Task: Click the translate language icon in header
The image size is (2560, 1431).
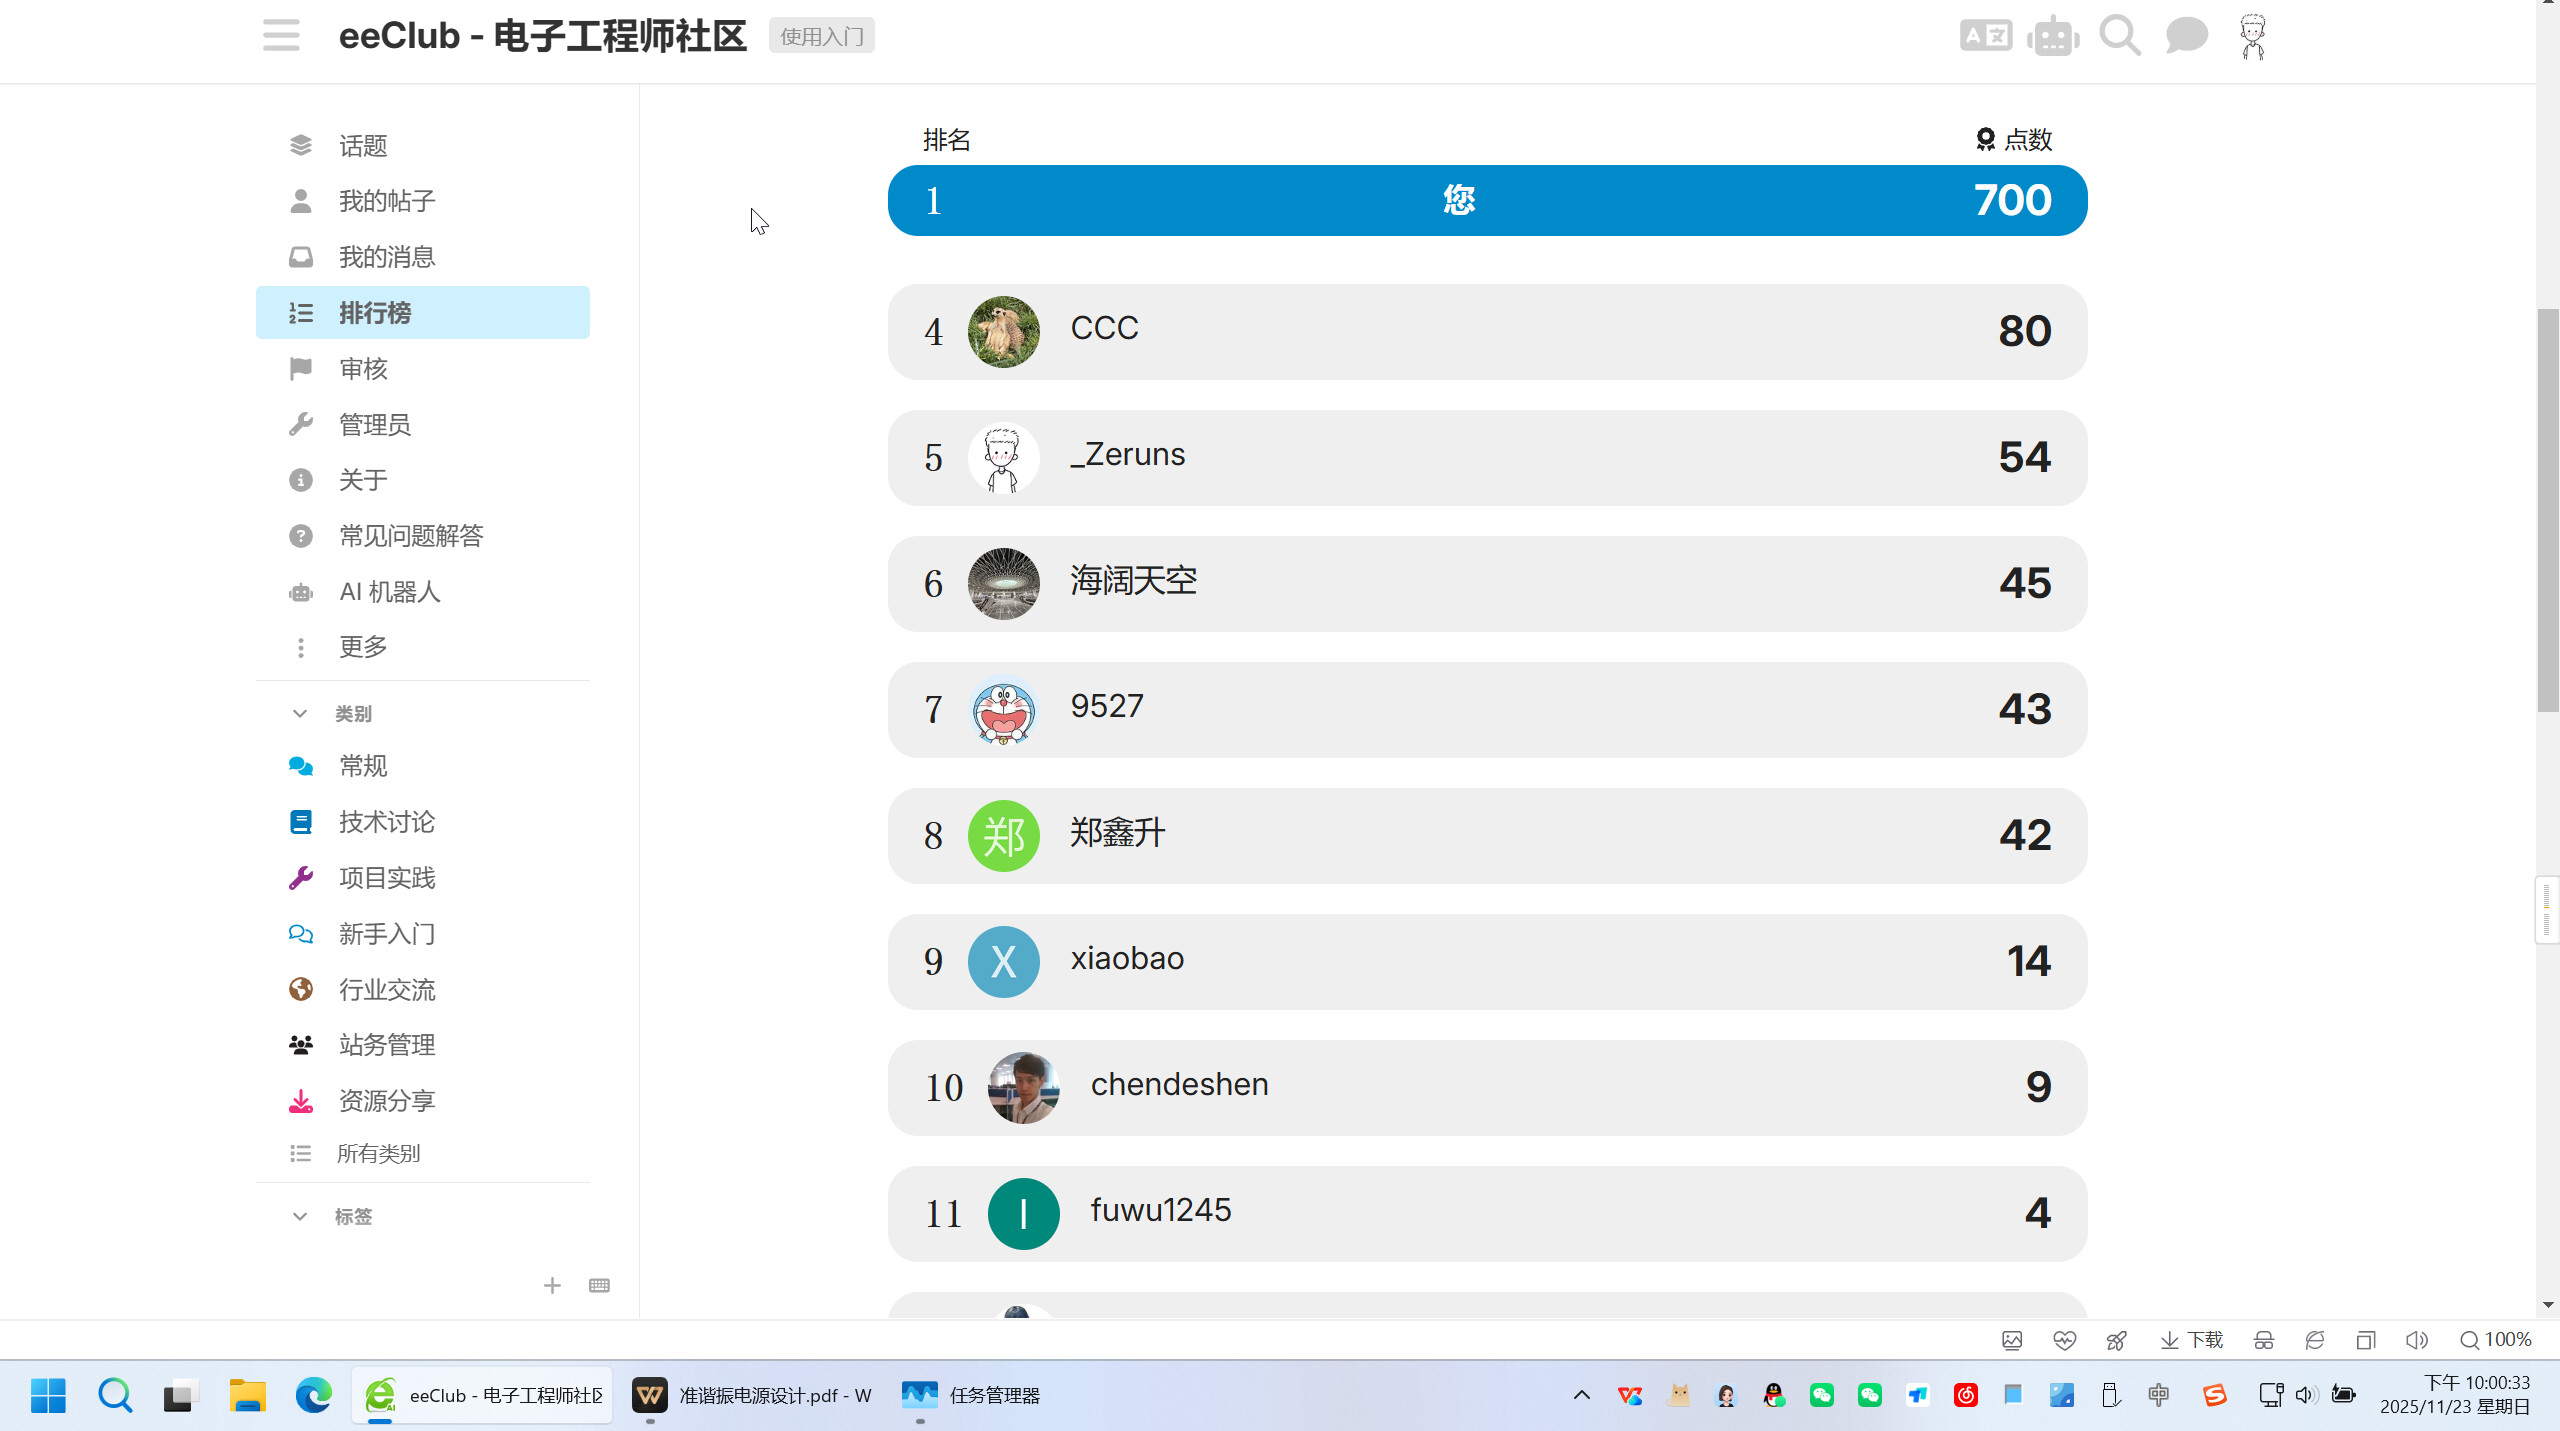Action: point(1985,36)
